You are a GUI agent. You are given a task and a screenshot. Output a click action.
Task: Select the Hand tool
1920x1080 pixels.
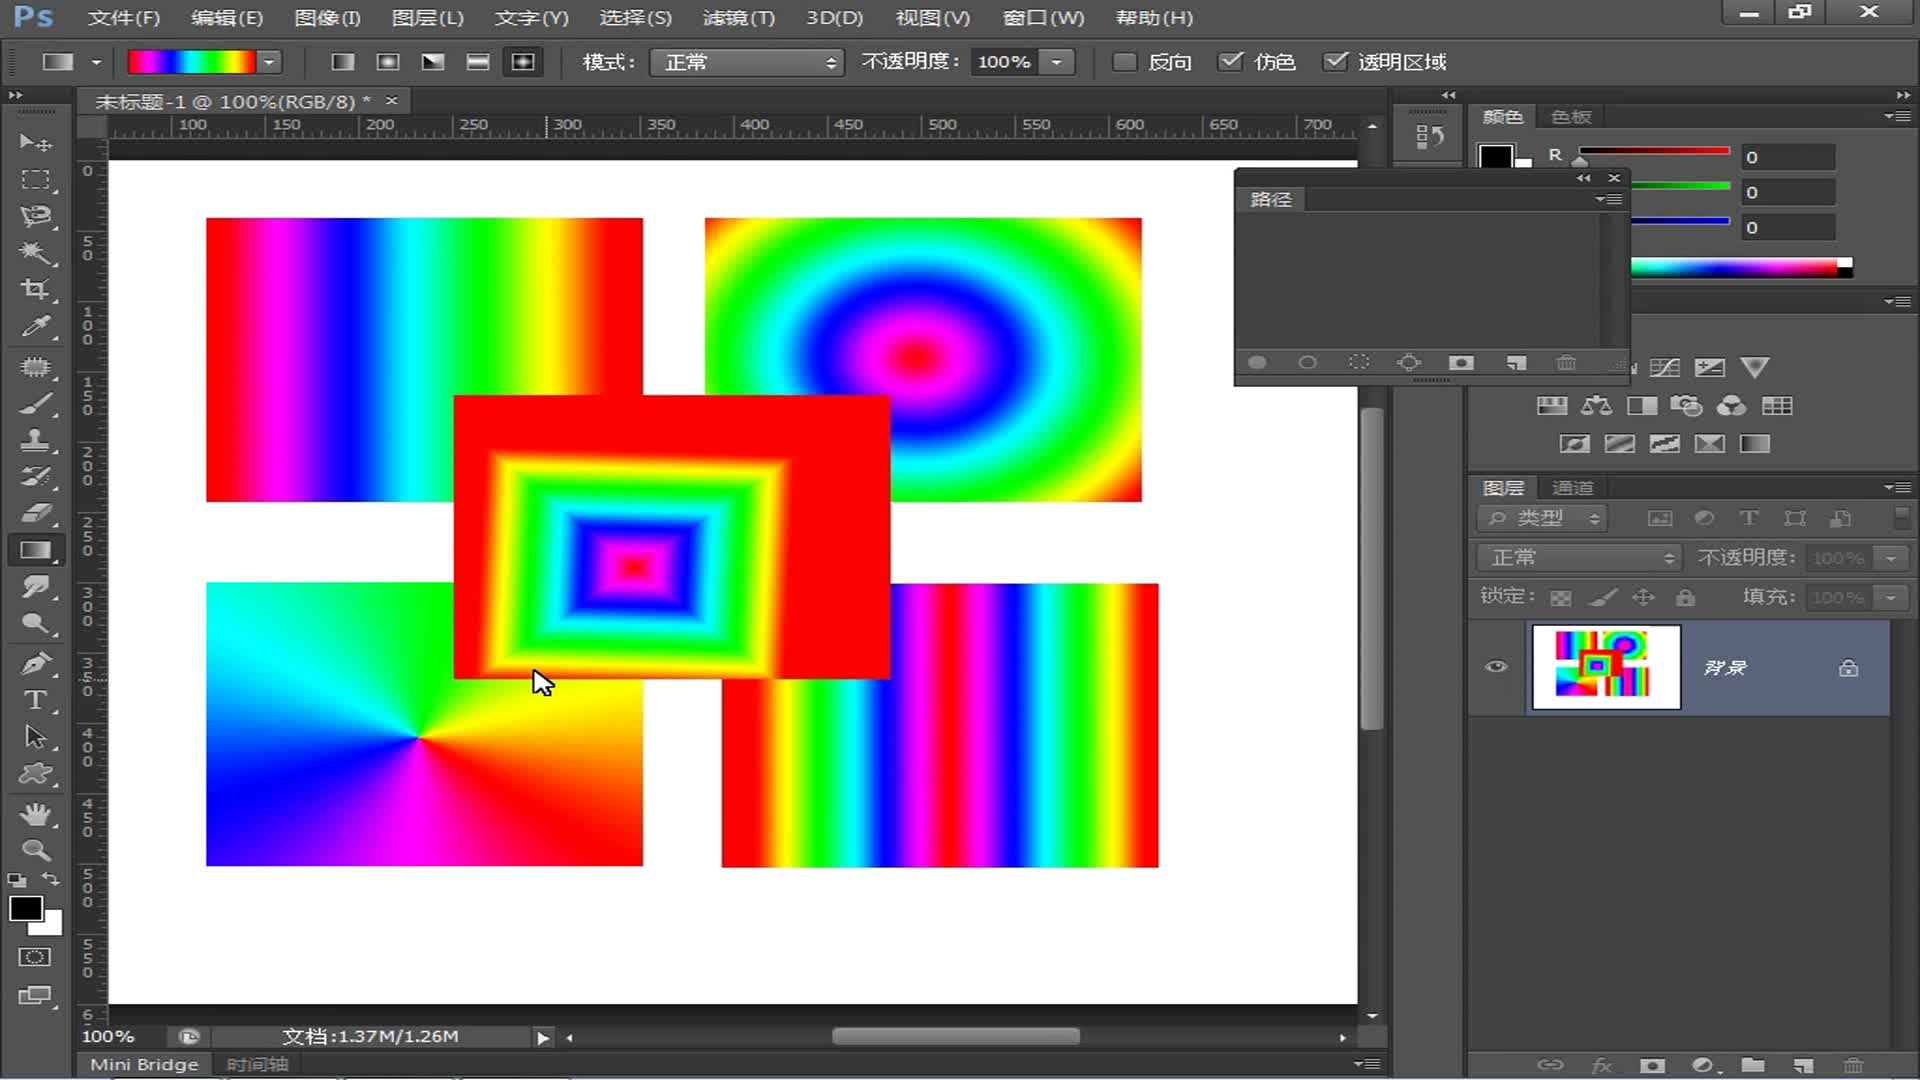pos(35,814)
